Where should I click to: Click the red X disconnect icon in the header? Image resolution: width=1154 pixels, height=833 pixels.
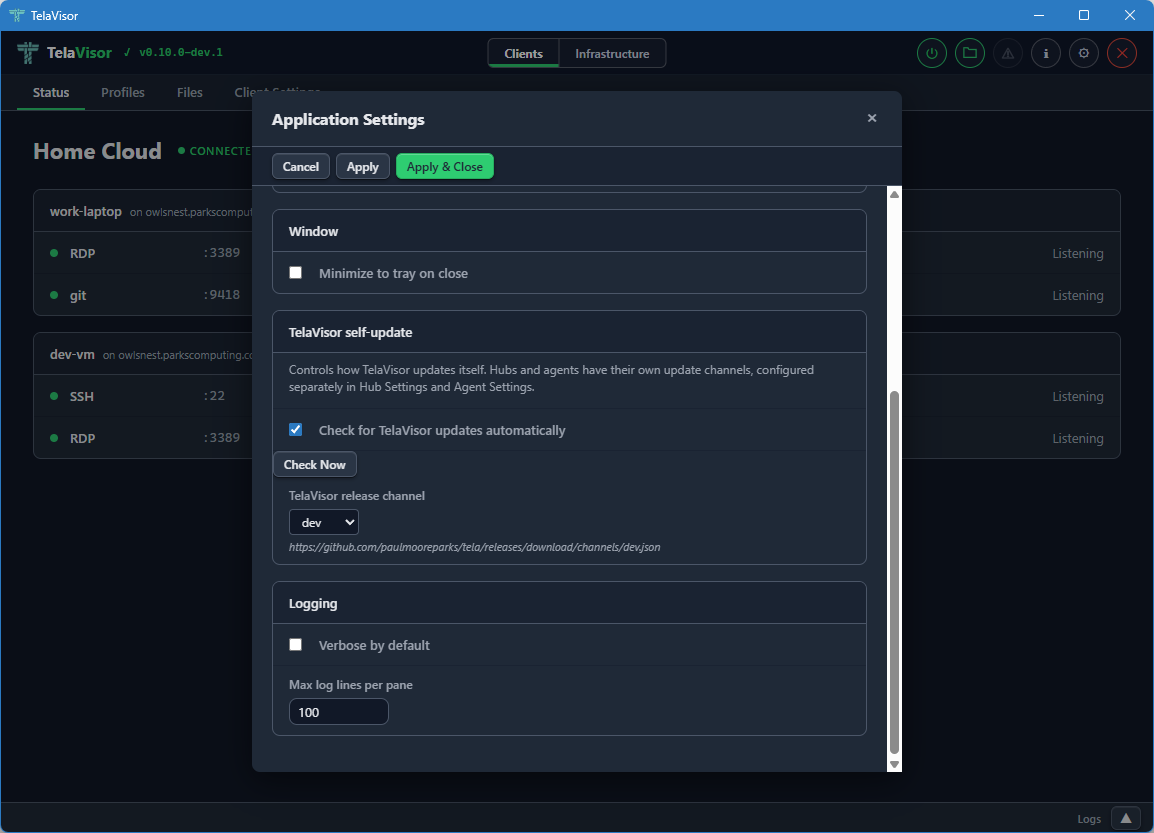pos(1121,52)
